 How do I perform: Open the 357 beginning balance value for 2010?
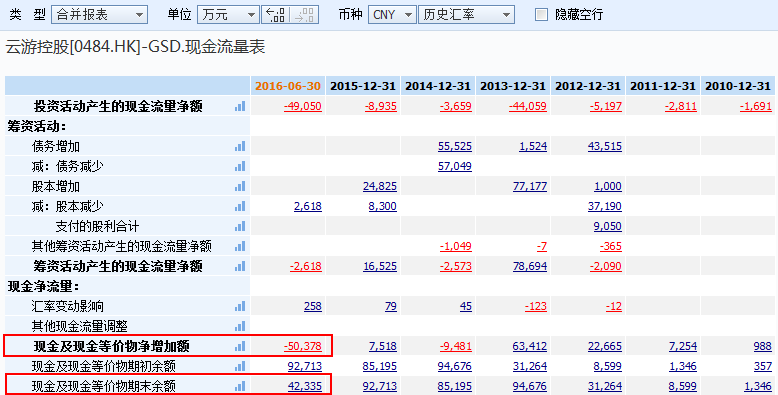pyautogui.click(x=763, y=366)
